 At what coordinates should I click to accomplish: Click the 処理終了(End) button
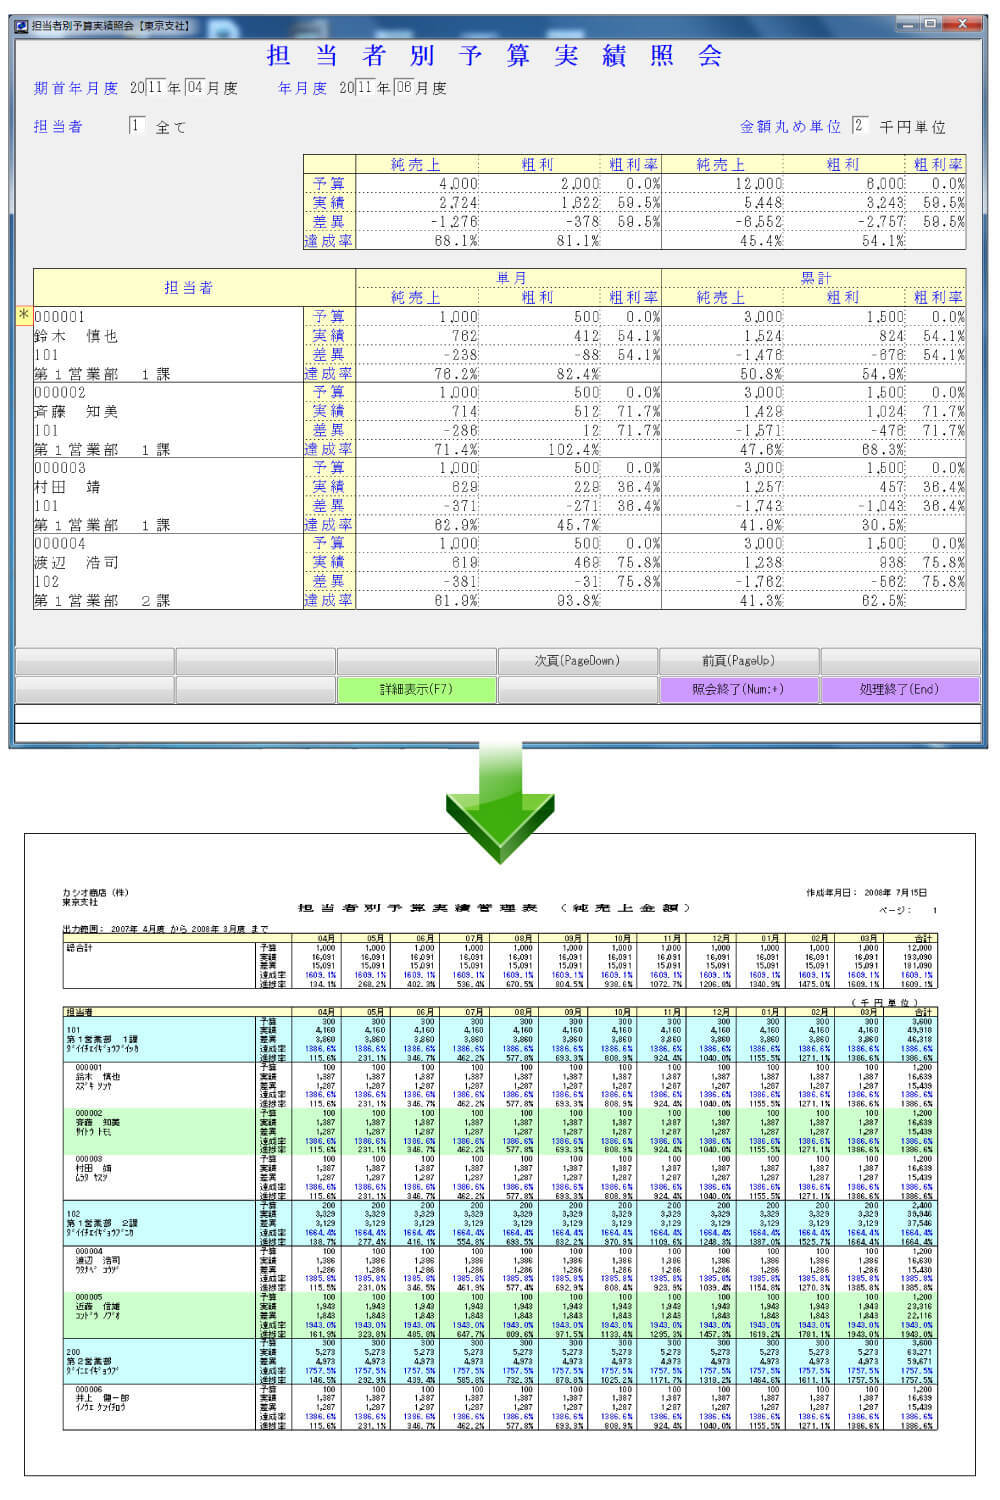pos(899,689)
